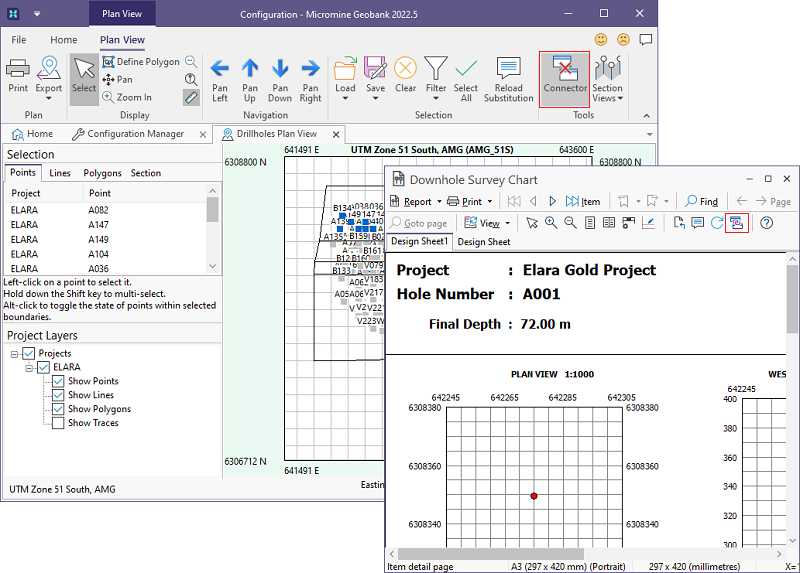The image size is (800, 573).
Task: Open the quick access dropdown in title bar
Action: [37, 14]
